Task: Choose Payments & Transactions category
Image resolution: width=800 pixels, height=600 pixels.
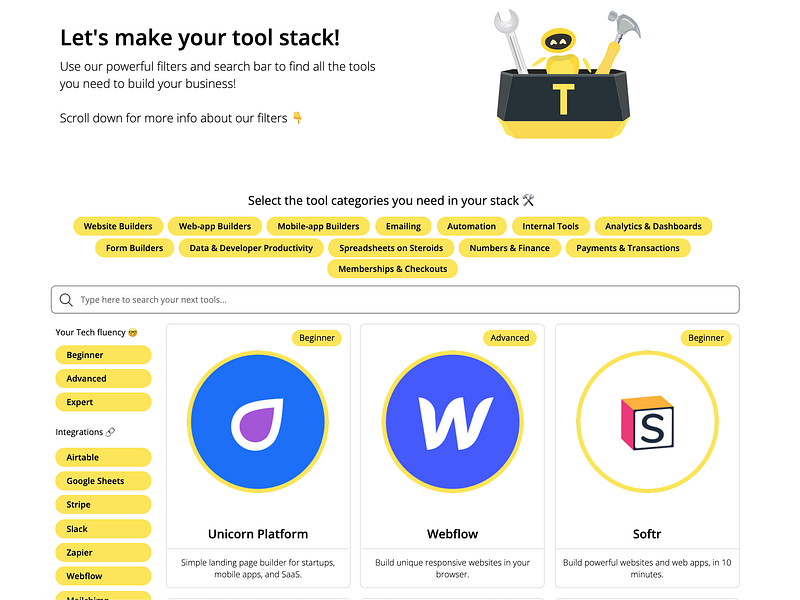Action: (x=628, y=248)
